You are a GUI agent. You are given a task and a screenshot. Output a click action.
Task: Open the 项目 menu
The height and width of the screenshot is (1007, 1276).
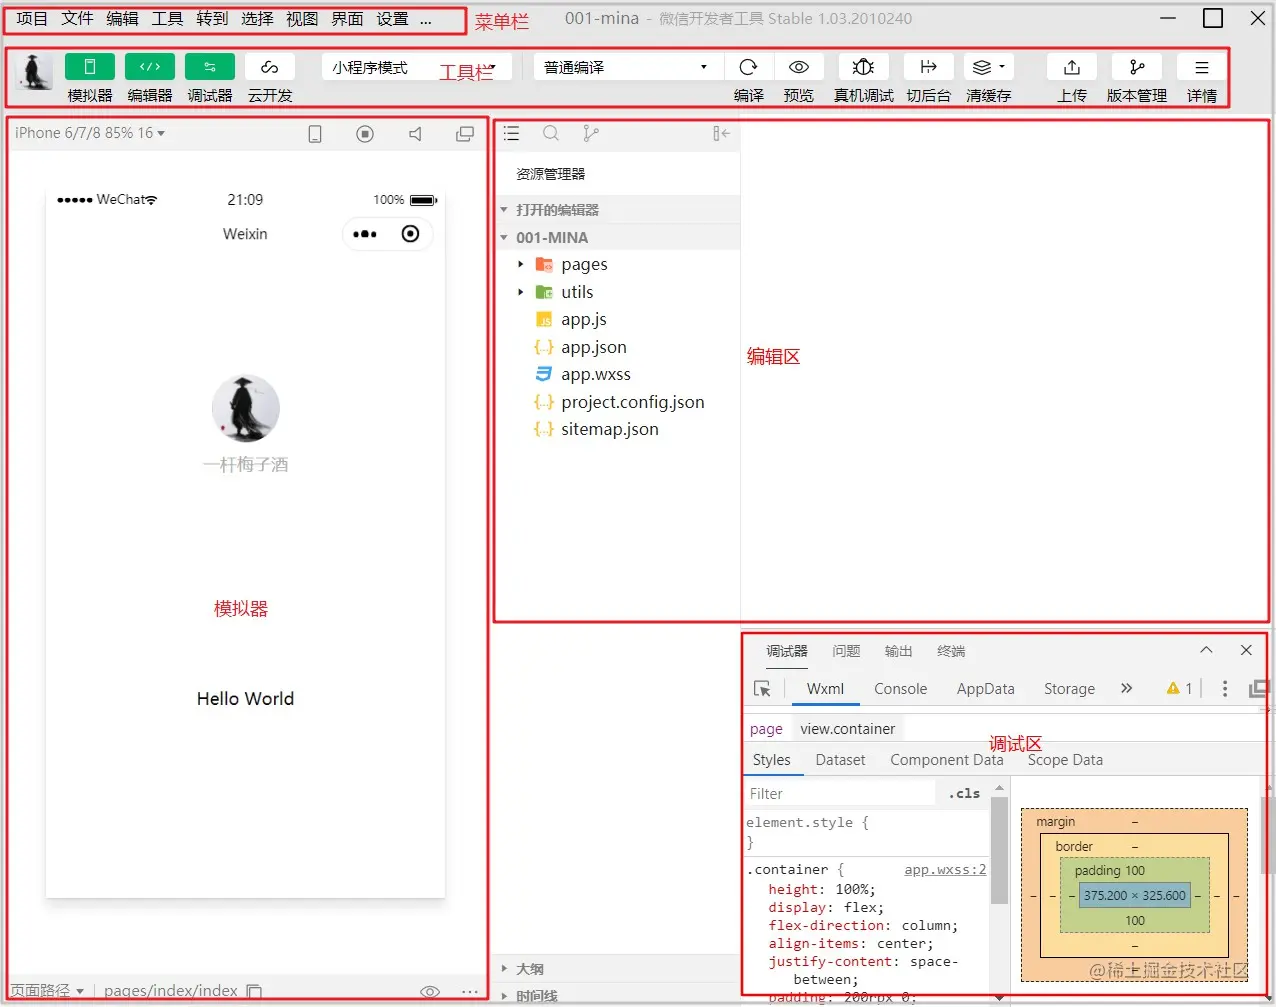click(32, 19)
